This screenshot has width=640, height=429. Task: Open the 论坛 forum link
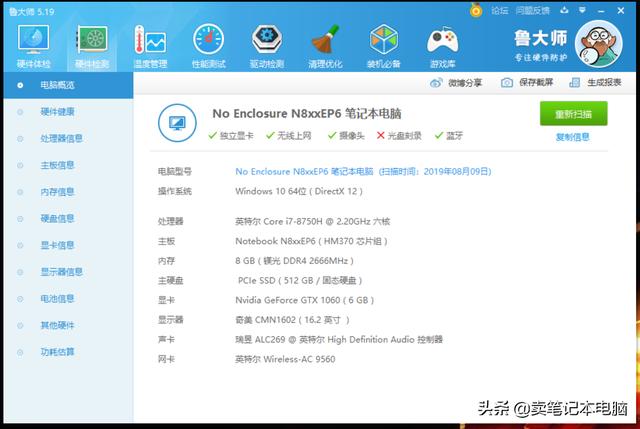click(x=499, y=10)
